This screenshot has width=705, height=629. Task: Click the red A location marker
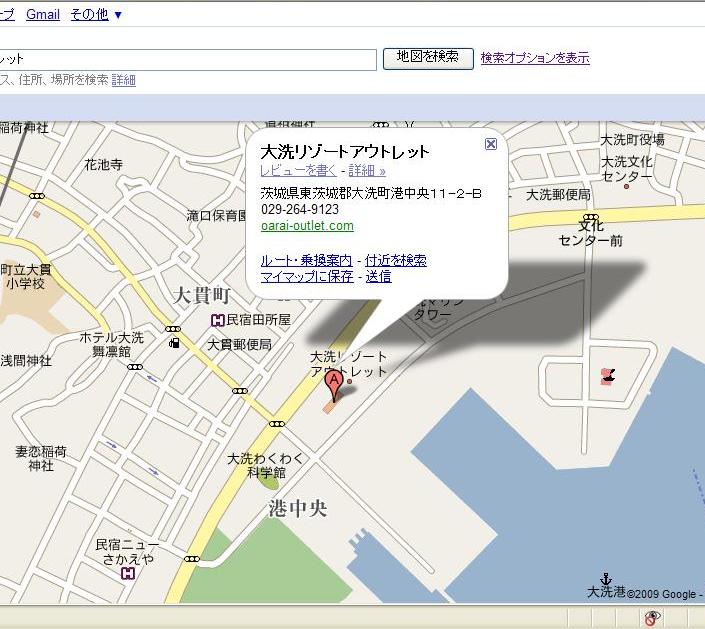(x=334, y=386)
